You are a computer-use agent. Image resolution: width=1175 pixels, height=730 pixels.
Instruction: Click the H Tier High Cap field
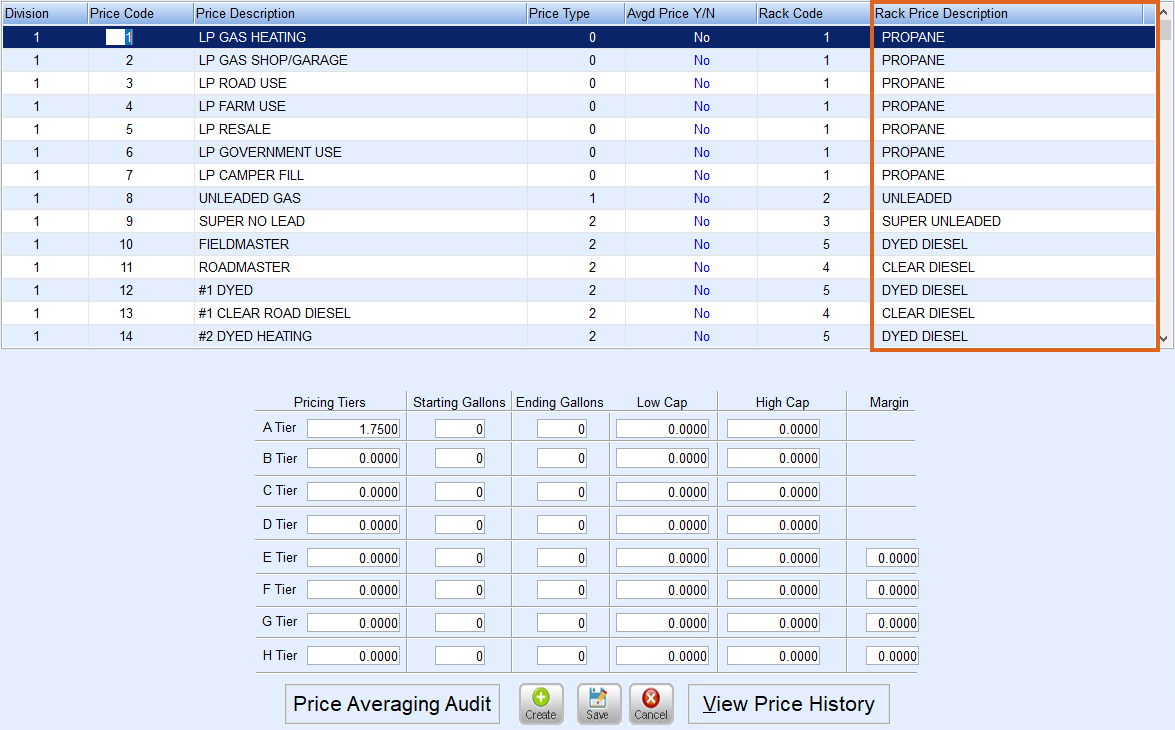coord(773,656)
